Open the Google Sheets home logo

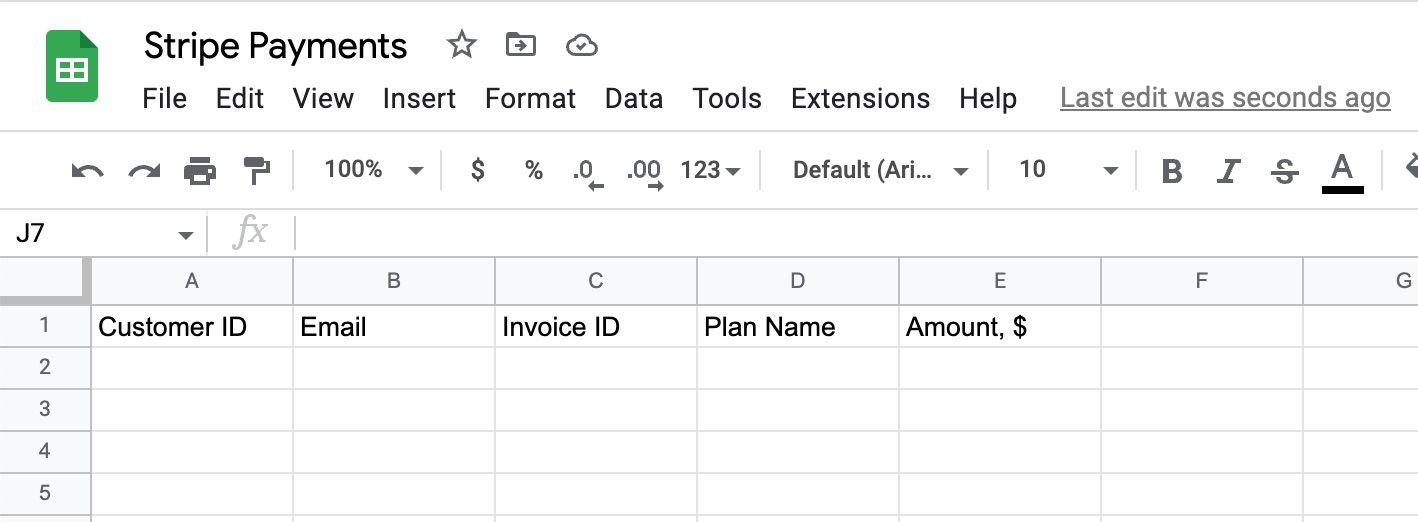point(72,67)
